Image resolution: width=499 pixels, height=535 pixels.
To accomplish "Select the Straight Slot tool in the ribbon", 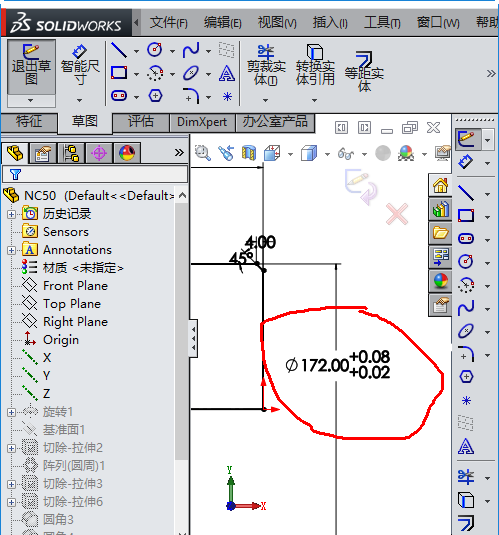I will 119,96.
